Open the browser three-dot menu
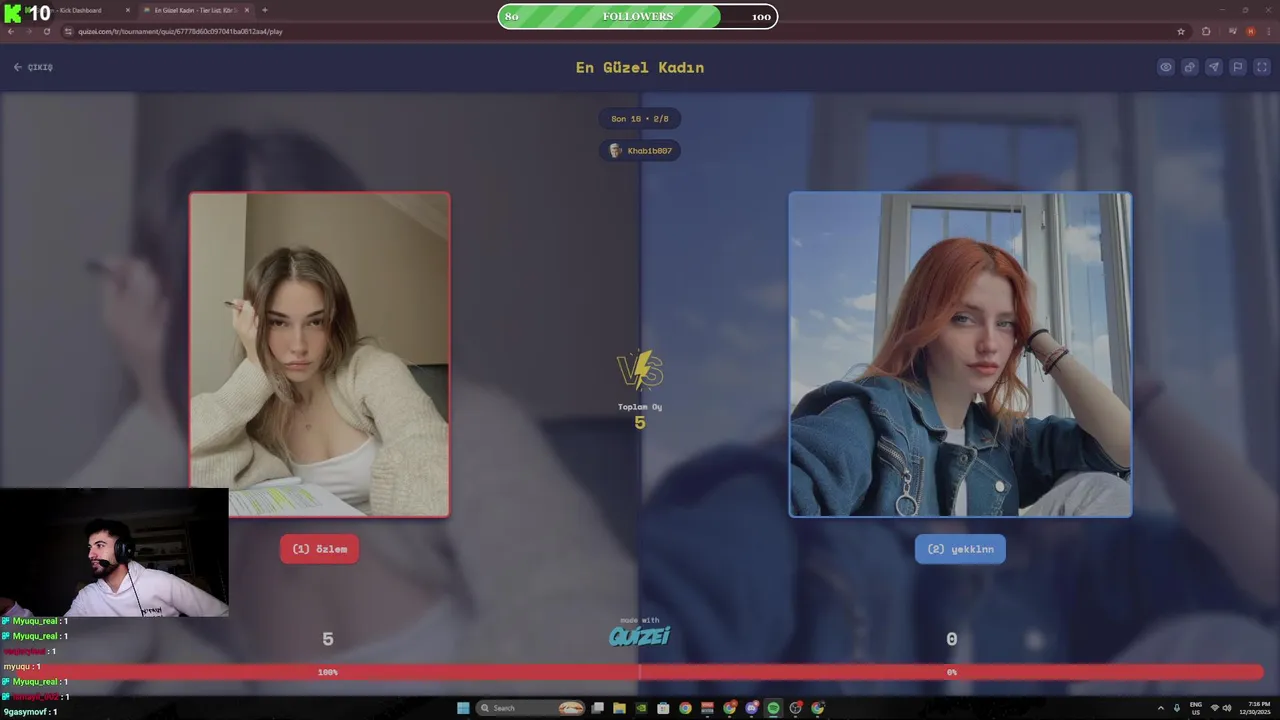Image resolution: width=1280 pixels, height=720 pixels. click(x=1267, y=31)
